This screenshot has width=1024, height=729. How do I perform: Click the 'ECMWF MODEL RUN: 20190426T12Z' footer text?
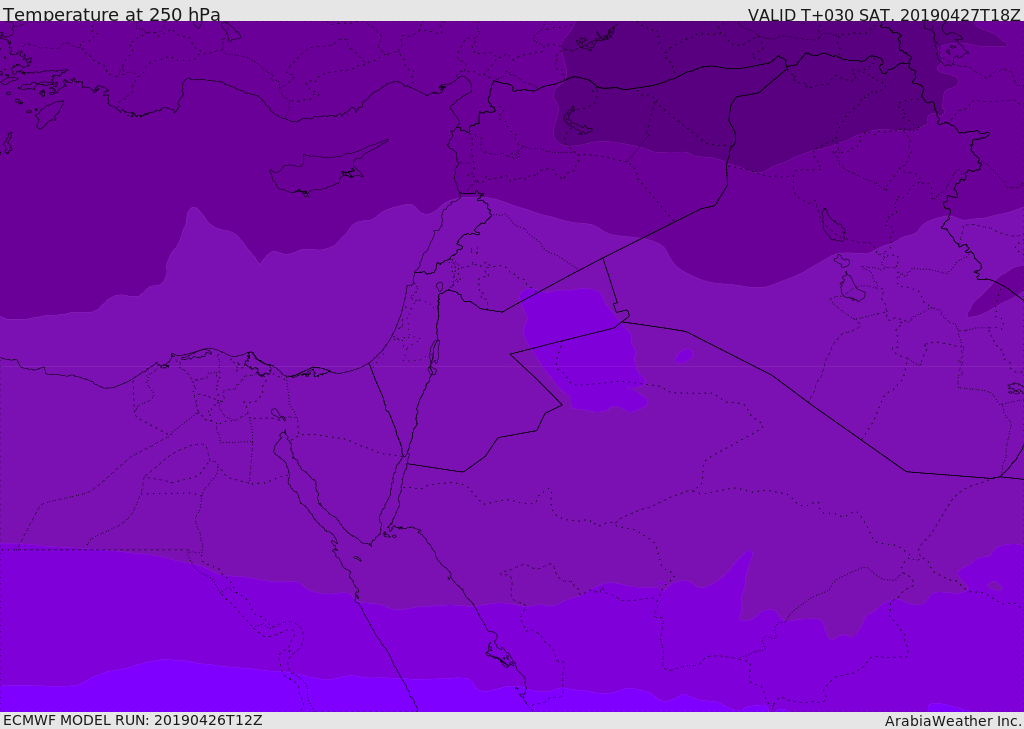(x=133, y=720)
